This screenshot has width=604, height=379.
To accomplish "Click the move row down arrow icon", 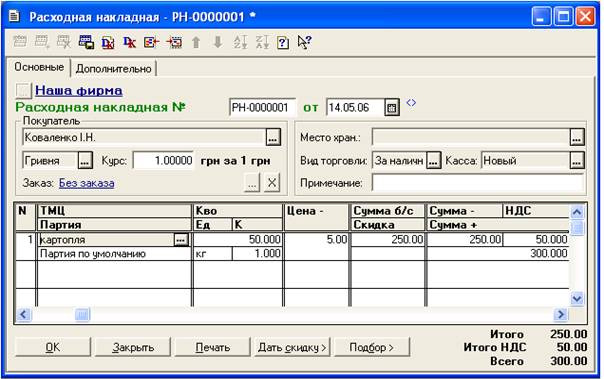I will click(218, 42).
